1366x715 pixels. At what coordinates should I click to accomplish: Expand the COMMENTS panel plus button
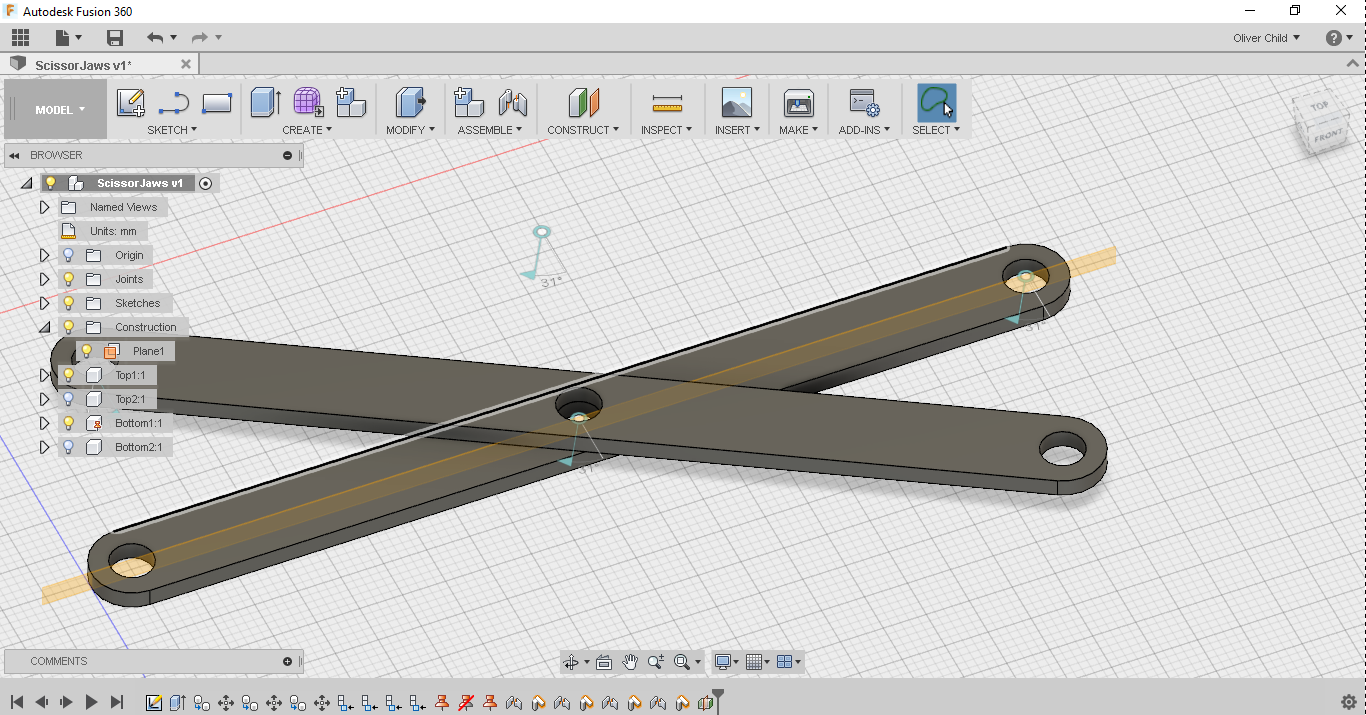288,661
